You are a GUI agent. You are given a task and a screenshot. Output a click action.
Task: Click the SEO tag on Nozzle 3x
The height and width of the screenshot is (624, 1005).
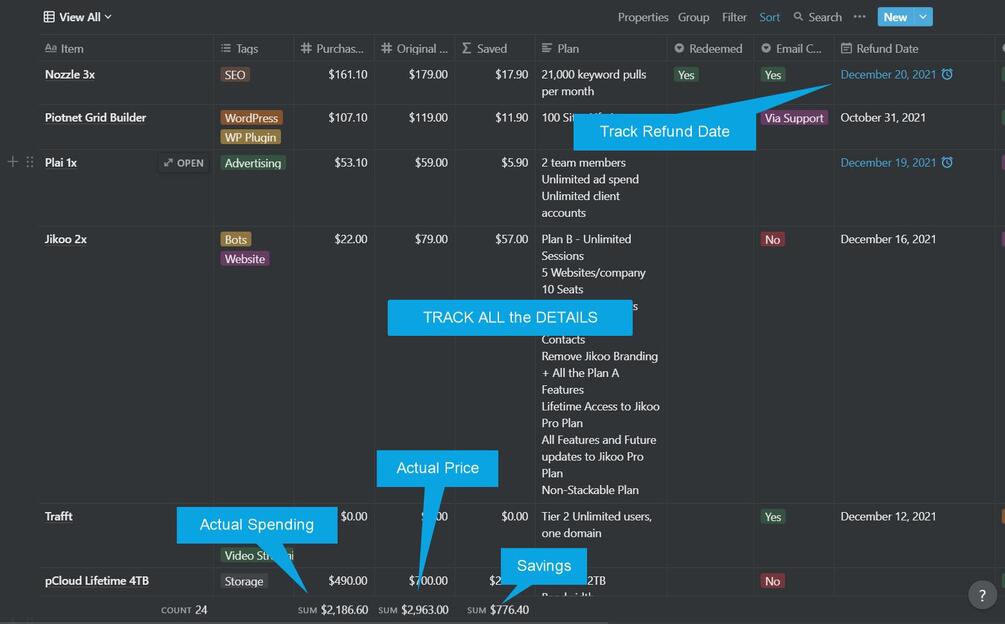(x=235, y=75)
